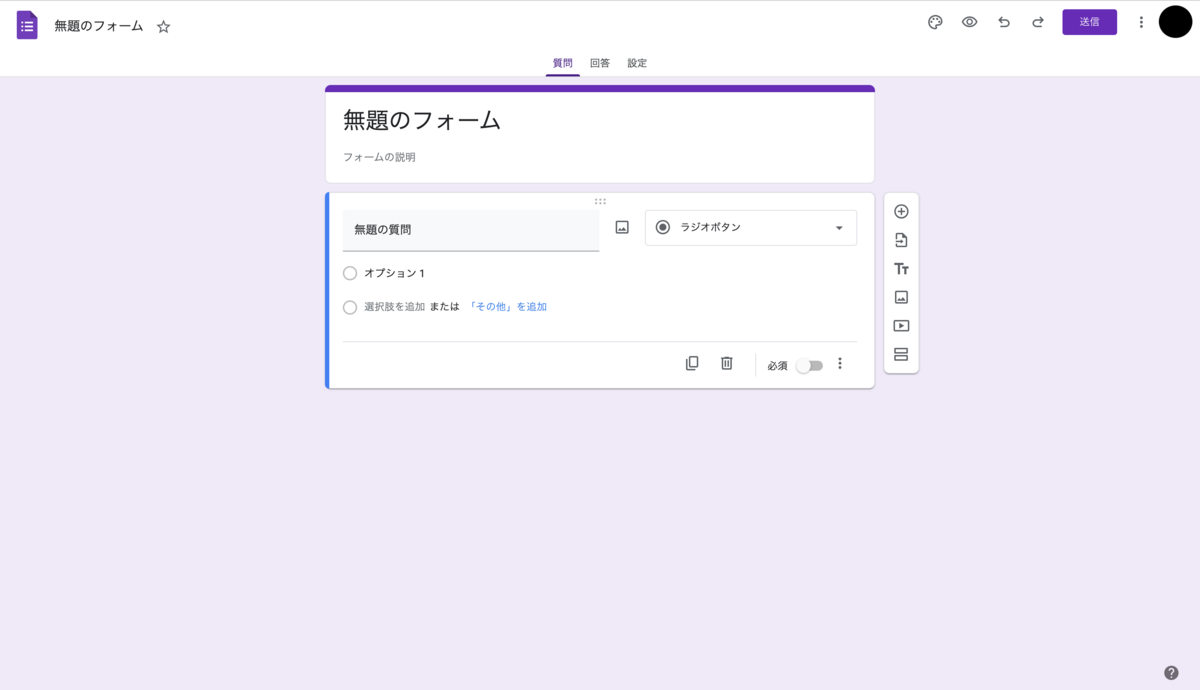1200x690 pixels.
Task: Open the question's more options menu
Action: point(840,363)
